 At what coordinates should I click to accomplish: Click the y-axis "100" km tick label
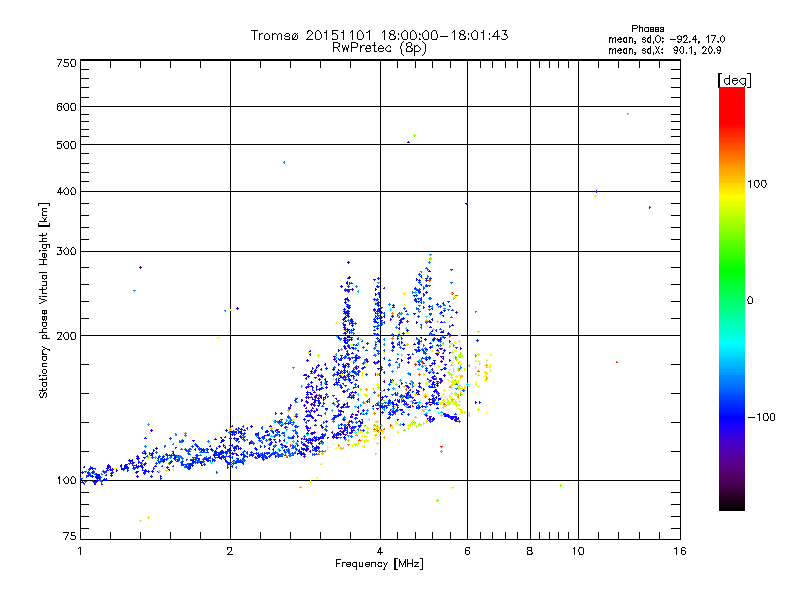(x=67, y=481)
